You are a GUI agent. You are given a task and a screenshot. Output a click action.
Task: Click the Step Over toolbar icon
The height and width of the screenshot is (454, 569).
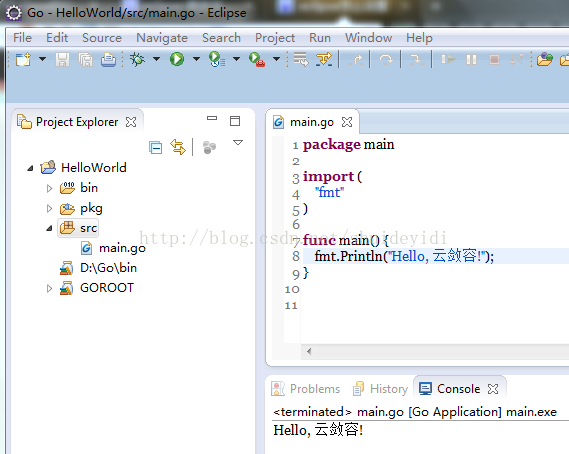coord(386,59)
